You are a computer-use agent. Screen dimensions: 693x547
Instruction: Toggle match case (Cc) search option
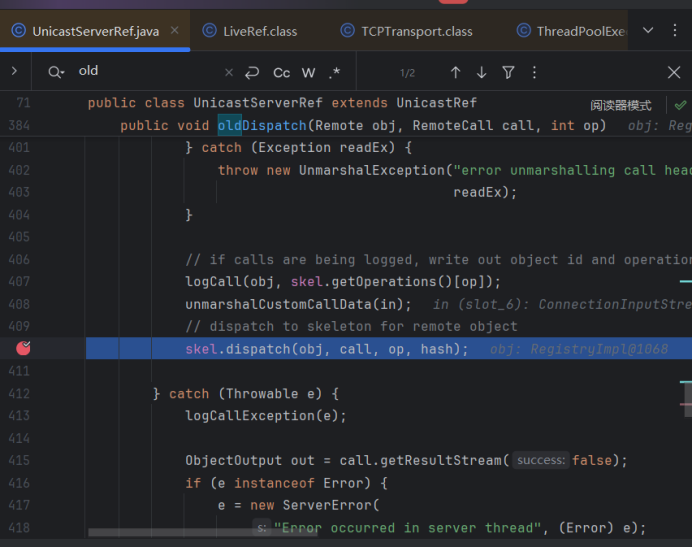tap(282, 72)
